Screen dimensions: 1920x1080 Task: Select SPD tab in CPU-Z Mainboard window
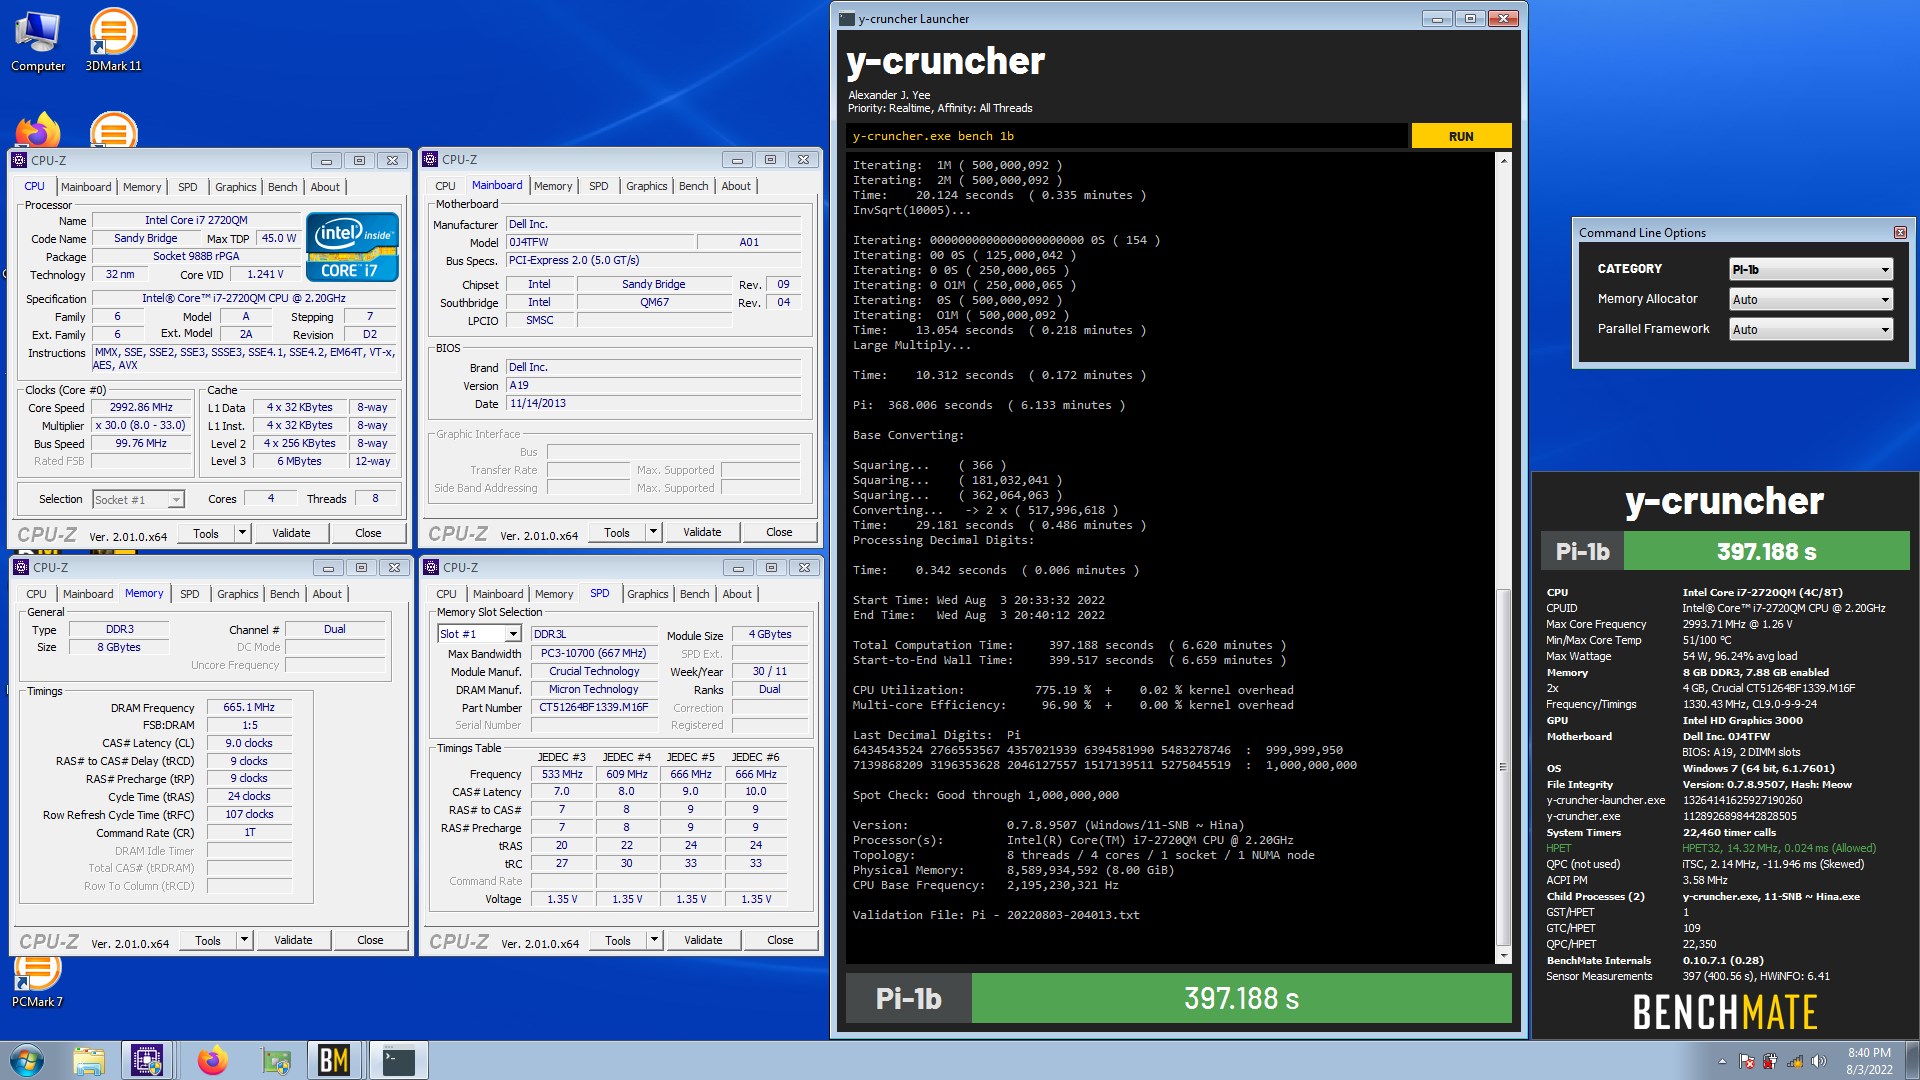(598, 186)
